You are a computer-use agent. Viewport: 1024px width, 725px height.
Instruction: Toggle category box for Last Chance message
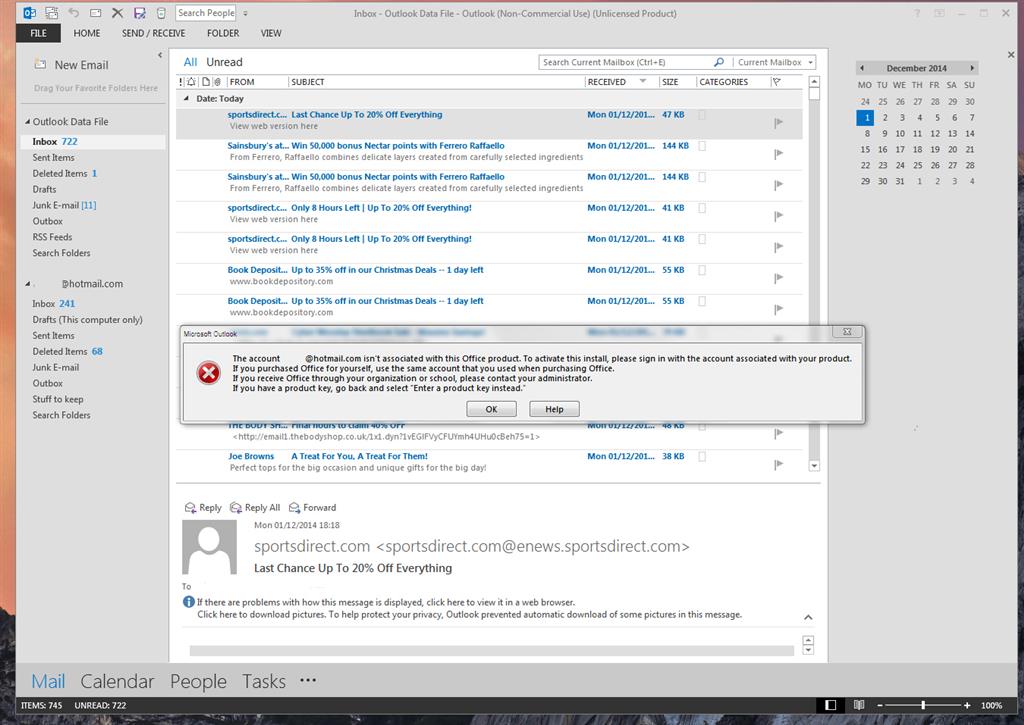pos(702,115)
